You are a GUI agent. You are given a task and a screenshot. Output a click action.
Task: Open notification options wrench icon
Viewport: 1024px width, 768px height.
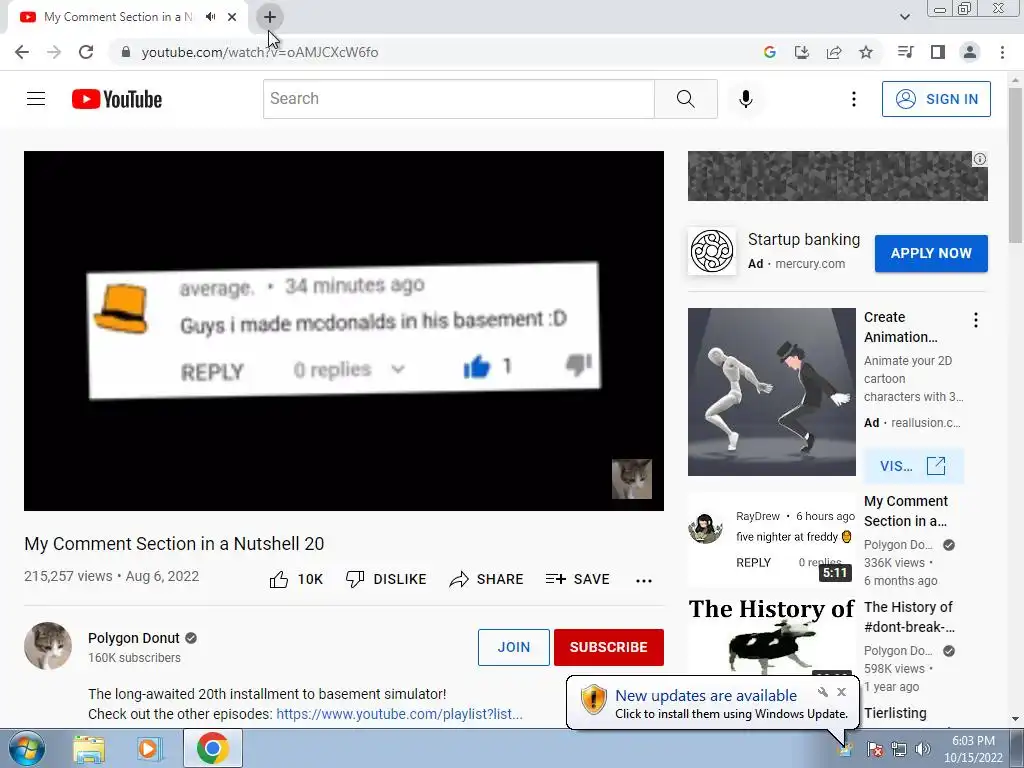coord(823,692)
